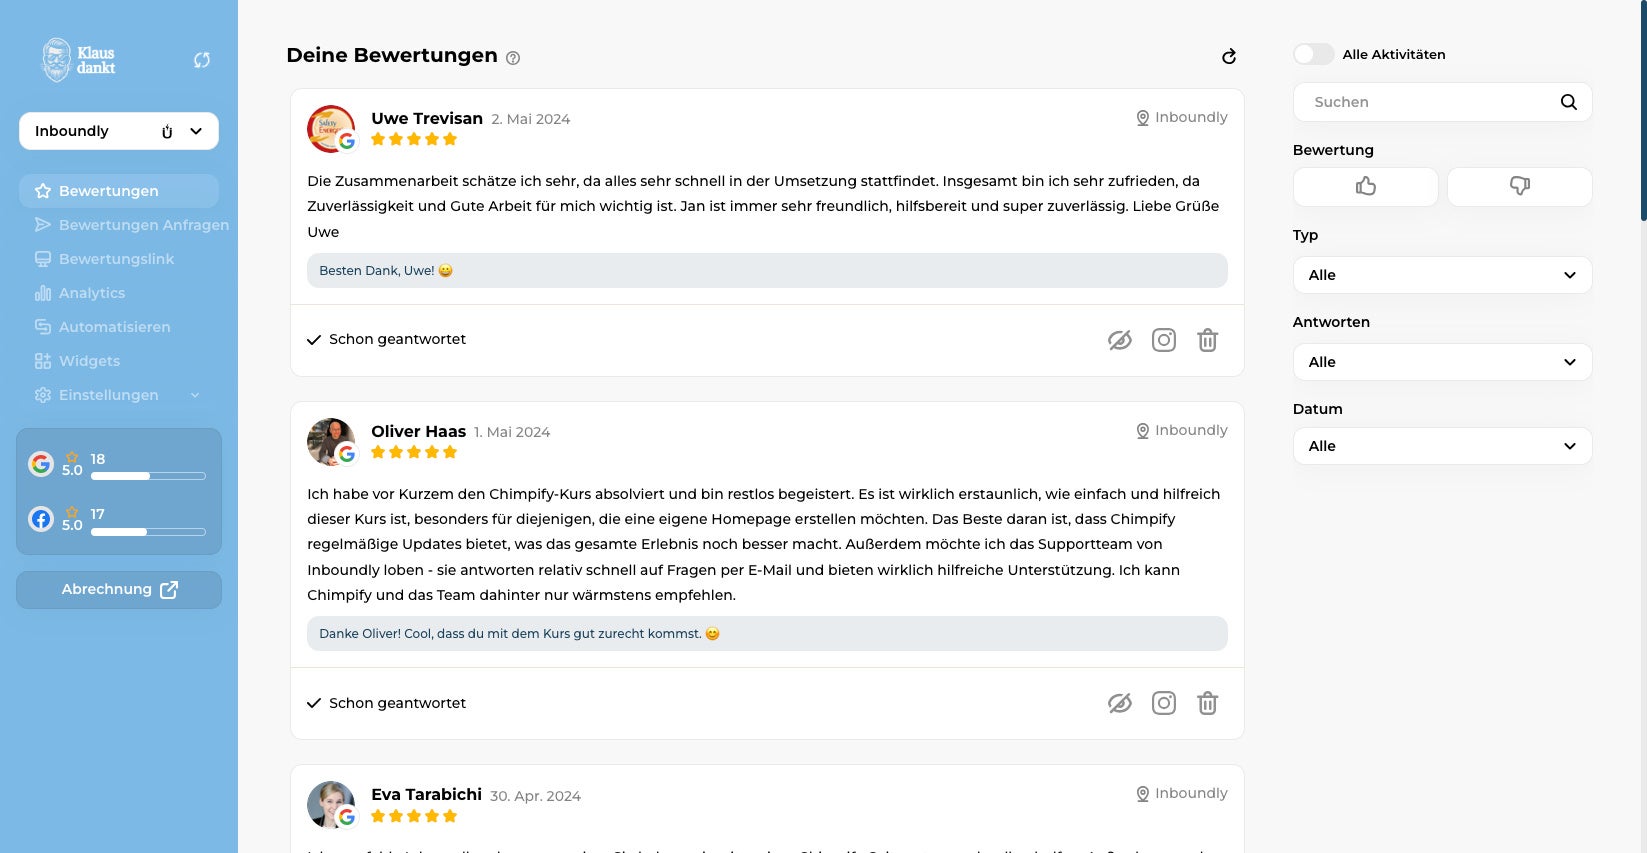Hide Oliver Haas's review
This screenshot has height=853, width=1647.
coord(1120,703)
